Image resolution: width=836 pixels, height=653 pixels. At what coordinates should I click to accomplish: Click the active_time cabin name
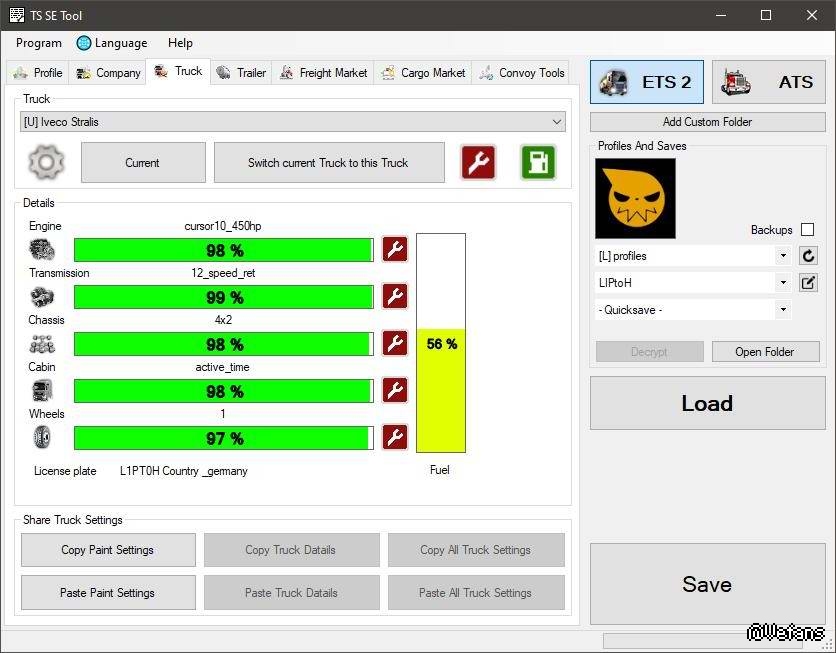222,367
